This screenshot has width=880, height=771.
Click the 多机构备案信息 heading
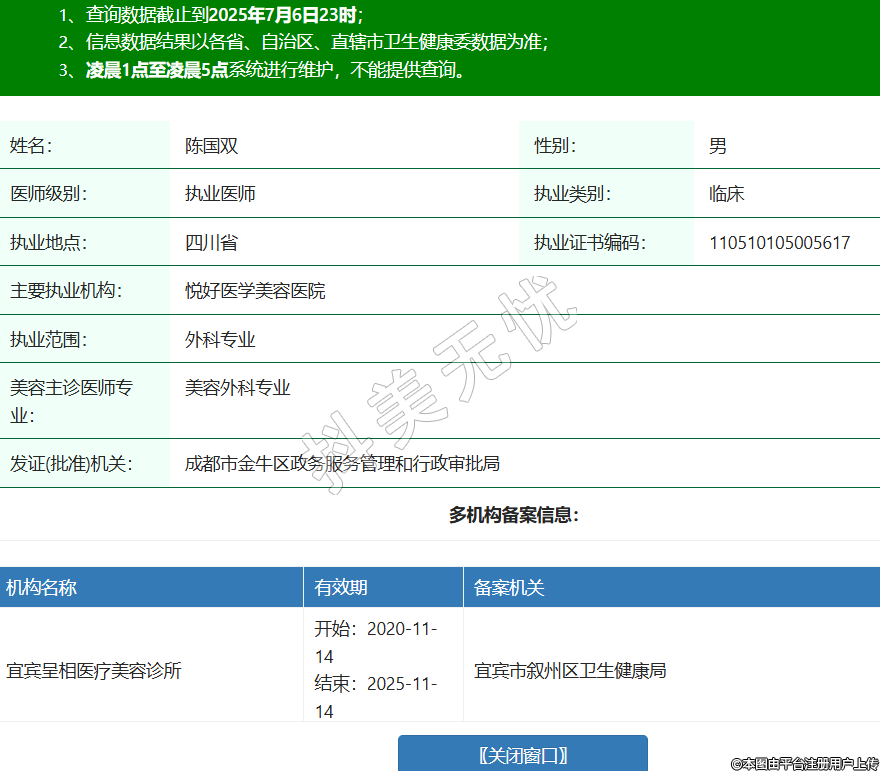click(x=513, y=515)
